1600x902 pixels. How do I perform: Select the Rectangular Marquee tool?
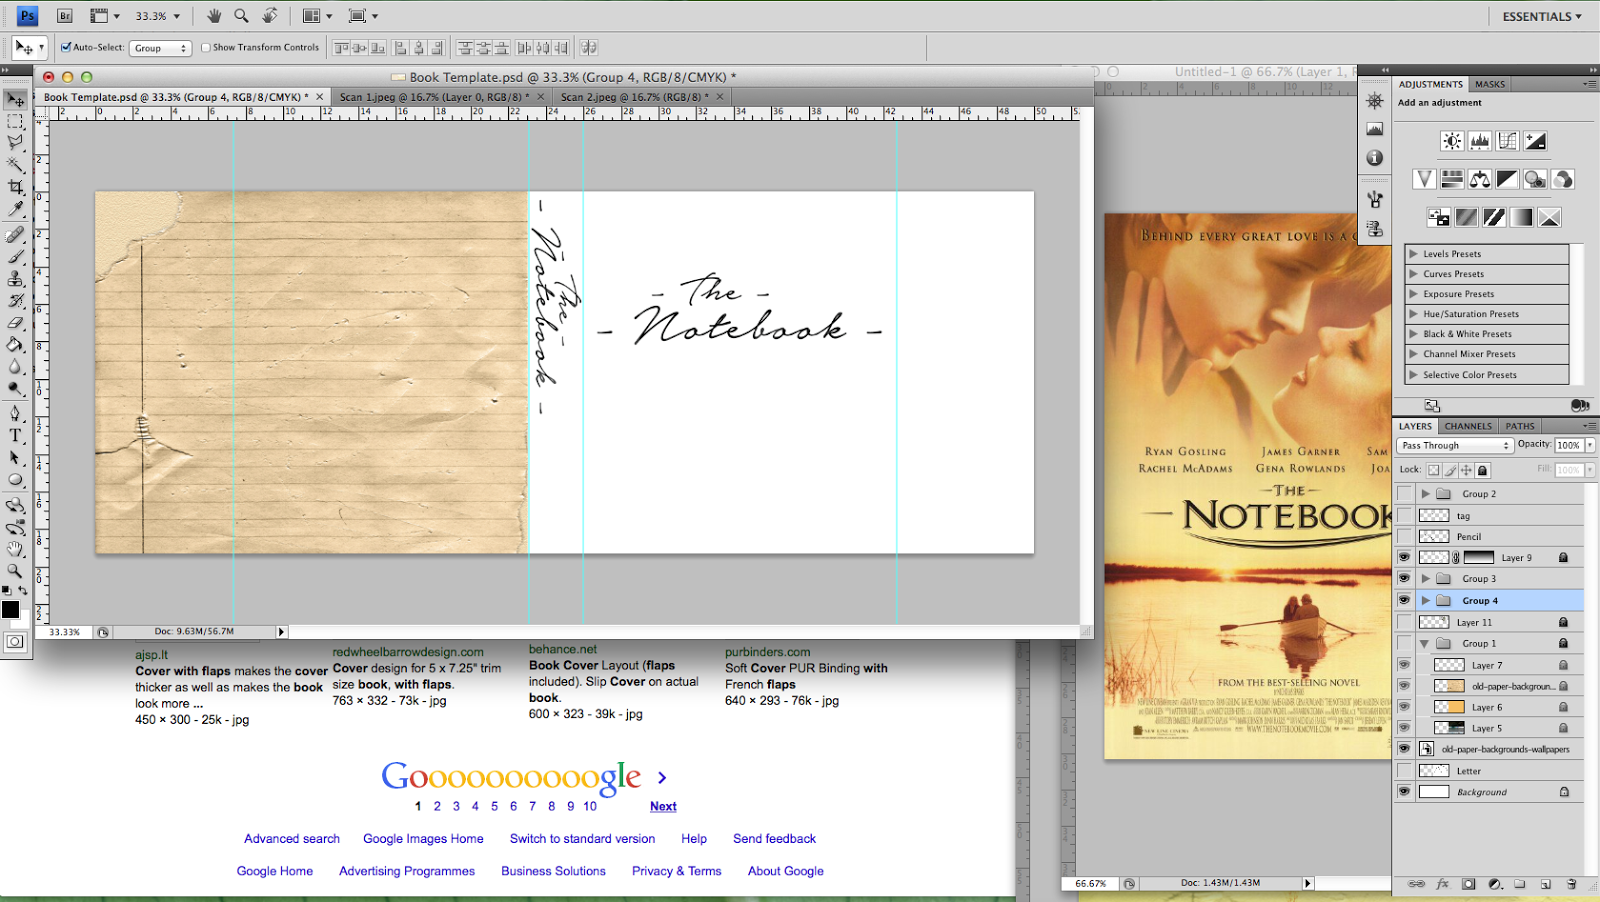click(15, 121)
